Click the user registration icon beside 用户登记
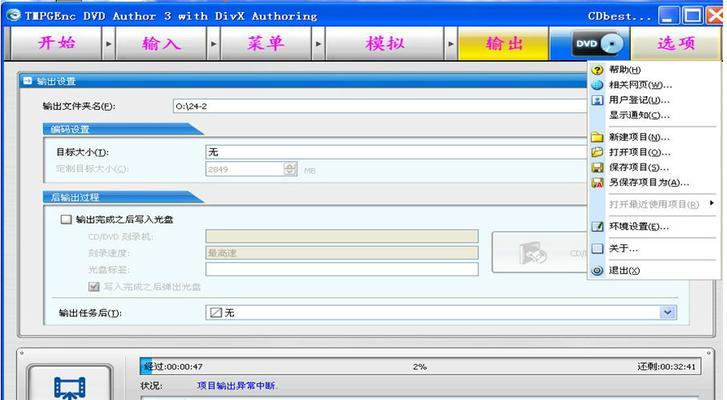The image size is (727, 400). click(597, 100)
